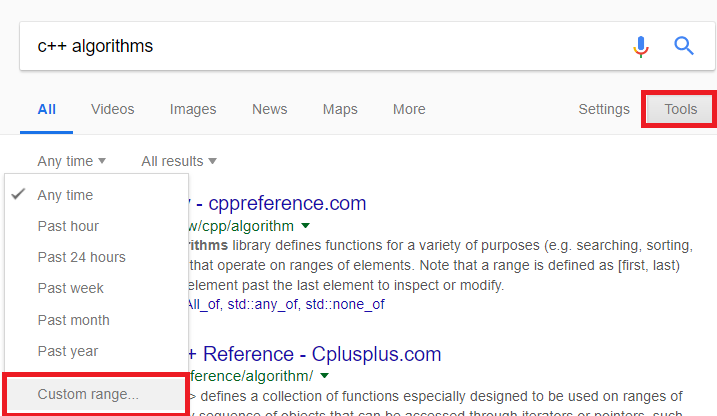
Task: Toggle the Tools button
Action: pyautogui.click(x=680, y=109)
